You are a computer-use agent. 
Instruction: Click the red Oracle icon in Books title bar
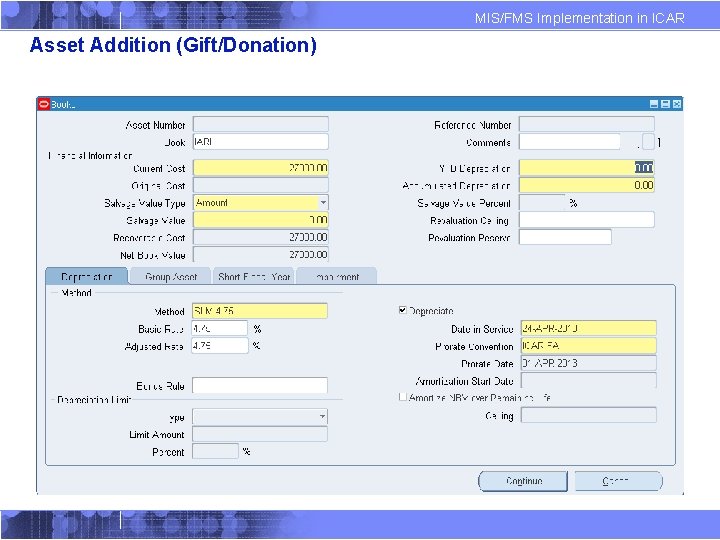tap(44, 104)
